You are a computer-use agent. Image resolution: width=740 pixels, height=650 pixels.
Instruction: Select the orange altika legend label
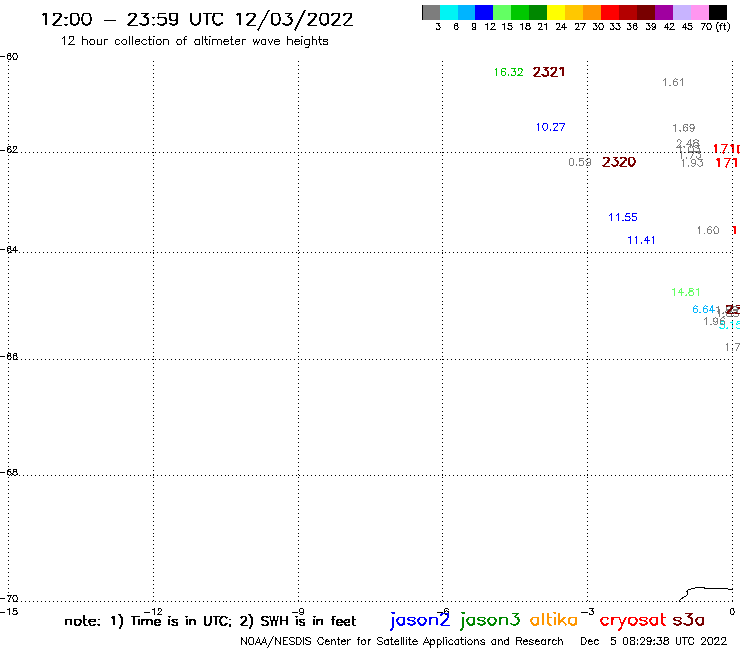(554, 619)
